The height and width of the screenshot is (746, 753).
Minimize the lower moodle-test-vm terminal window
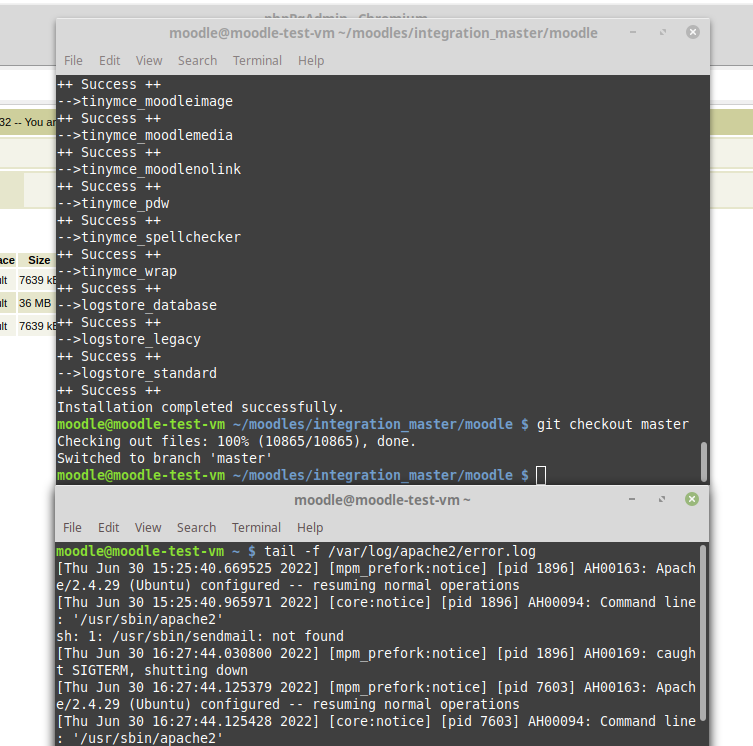point(632,499)
